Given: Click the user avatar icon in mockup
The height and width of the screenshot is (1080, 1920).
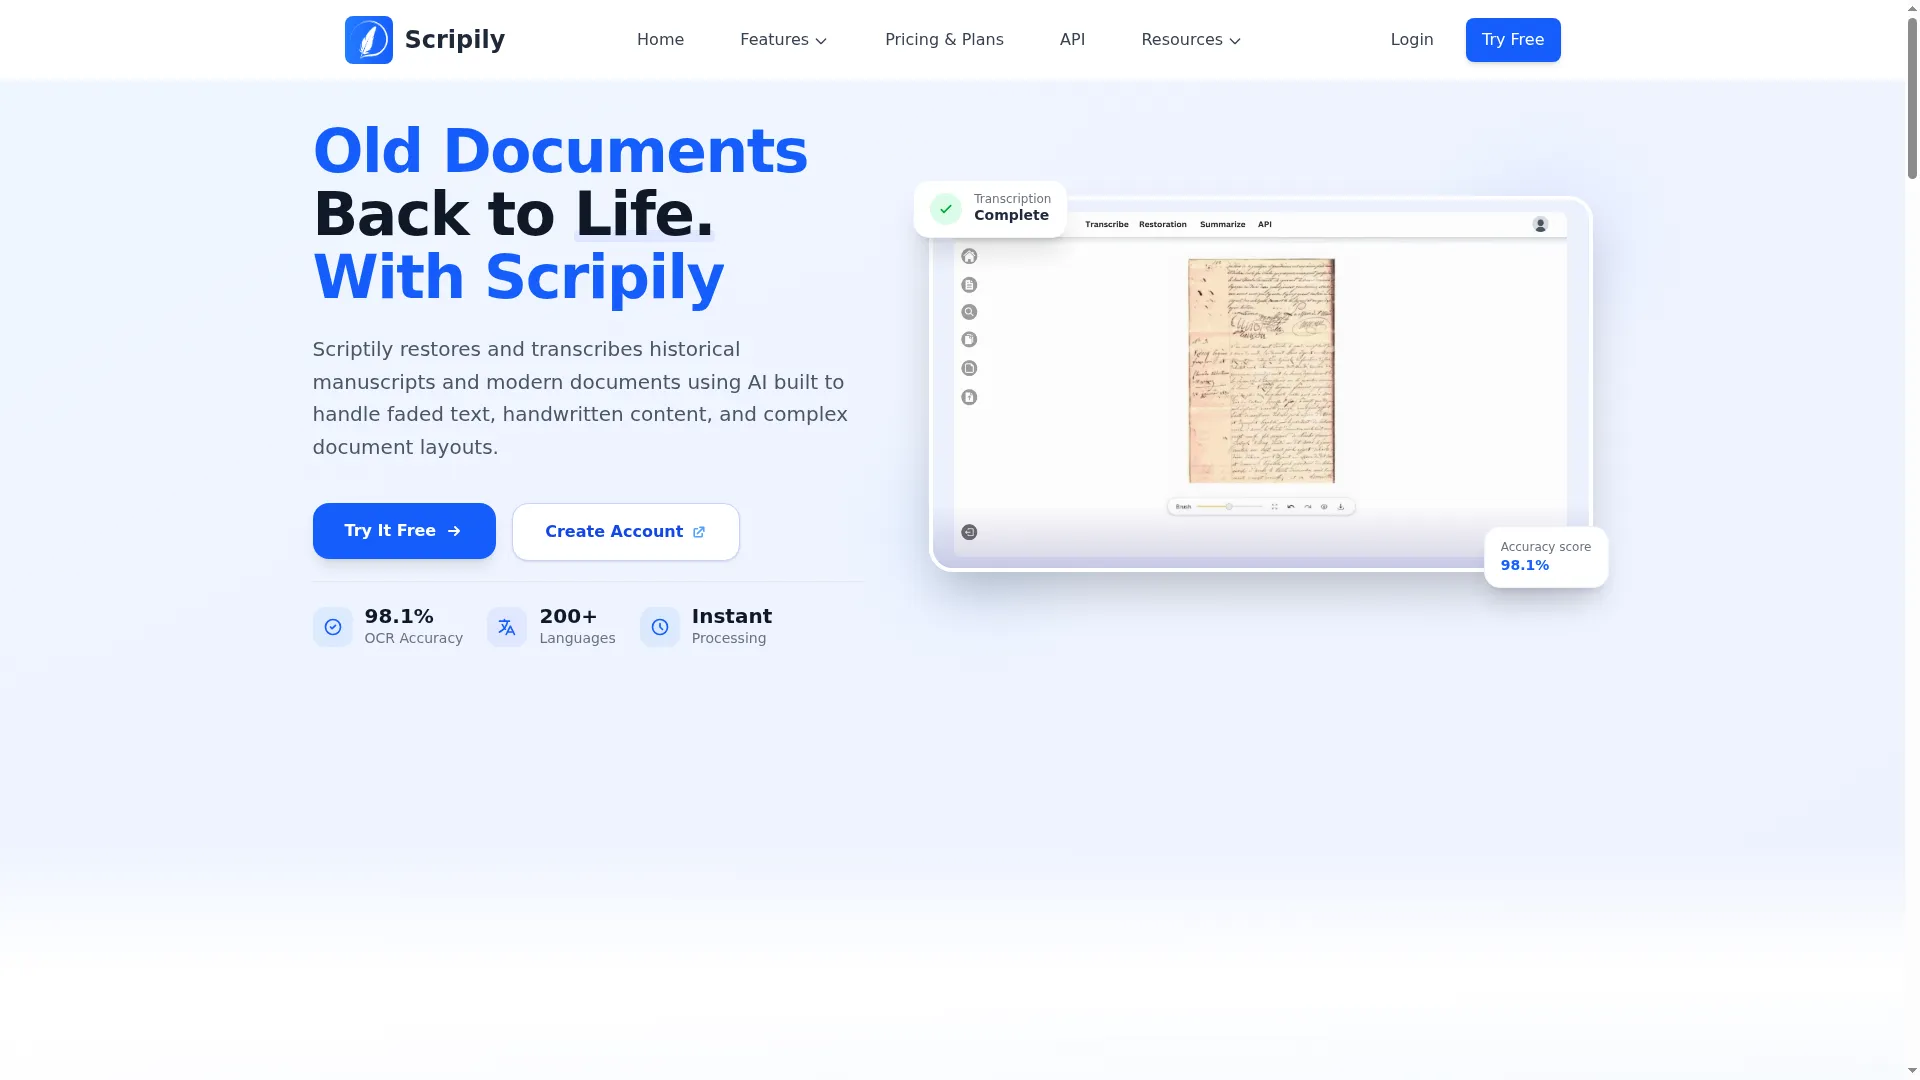Looking at the screenshot, I should click(1540, 225).
